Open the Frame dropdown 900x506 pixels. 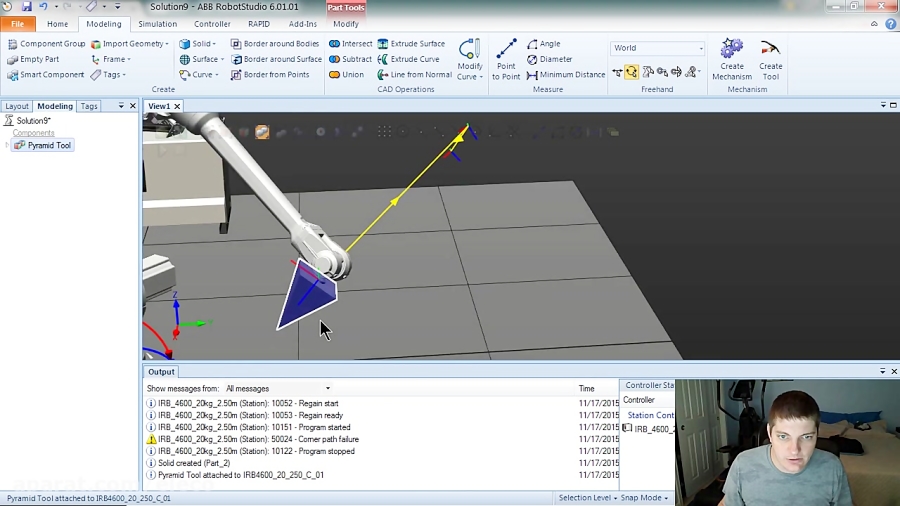tap(111, 59)
